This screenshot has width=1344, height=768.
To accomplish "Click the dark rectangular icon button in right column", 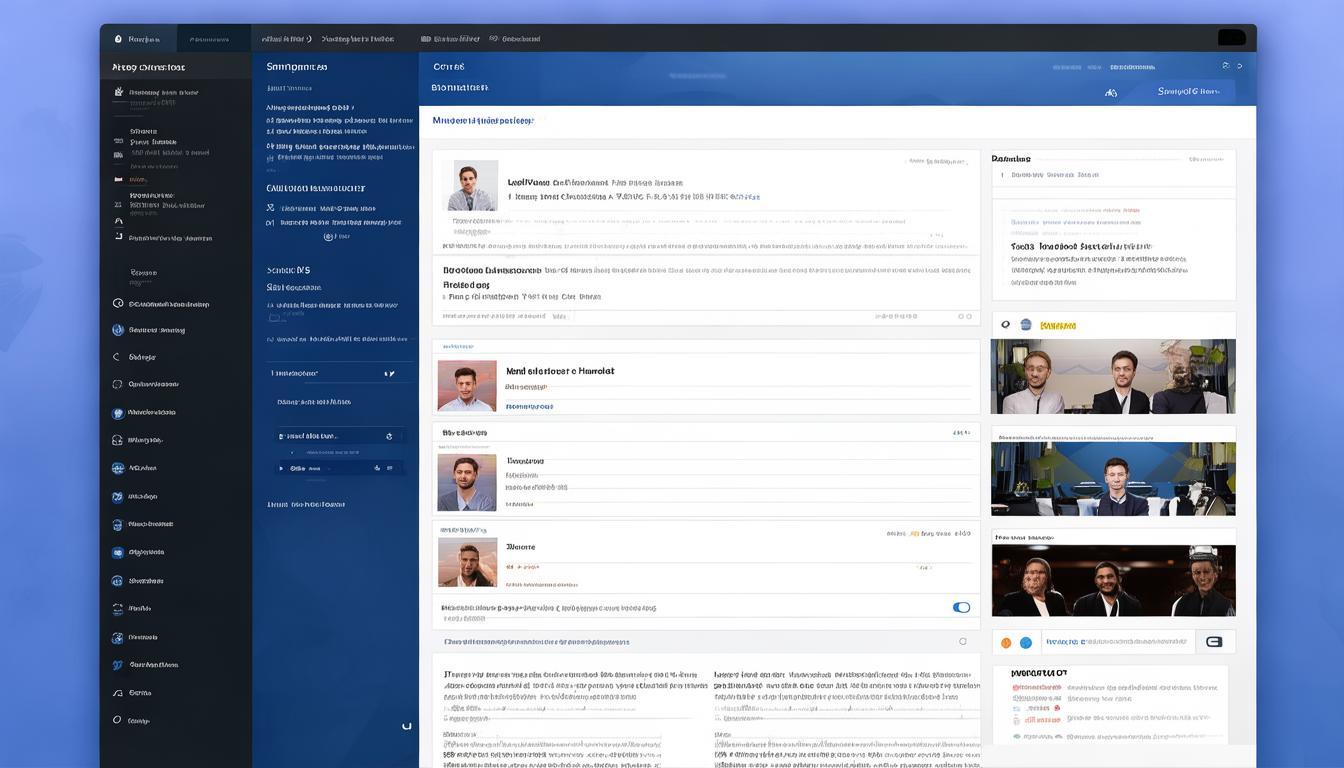I will 1214,642.
